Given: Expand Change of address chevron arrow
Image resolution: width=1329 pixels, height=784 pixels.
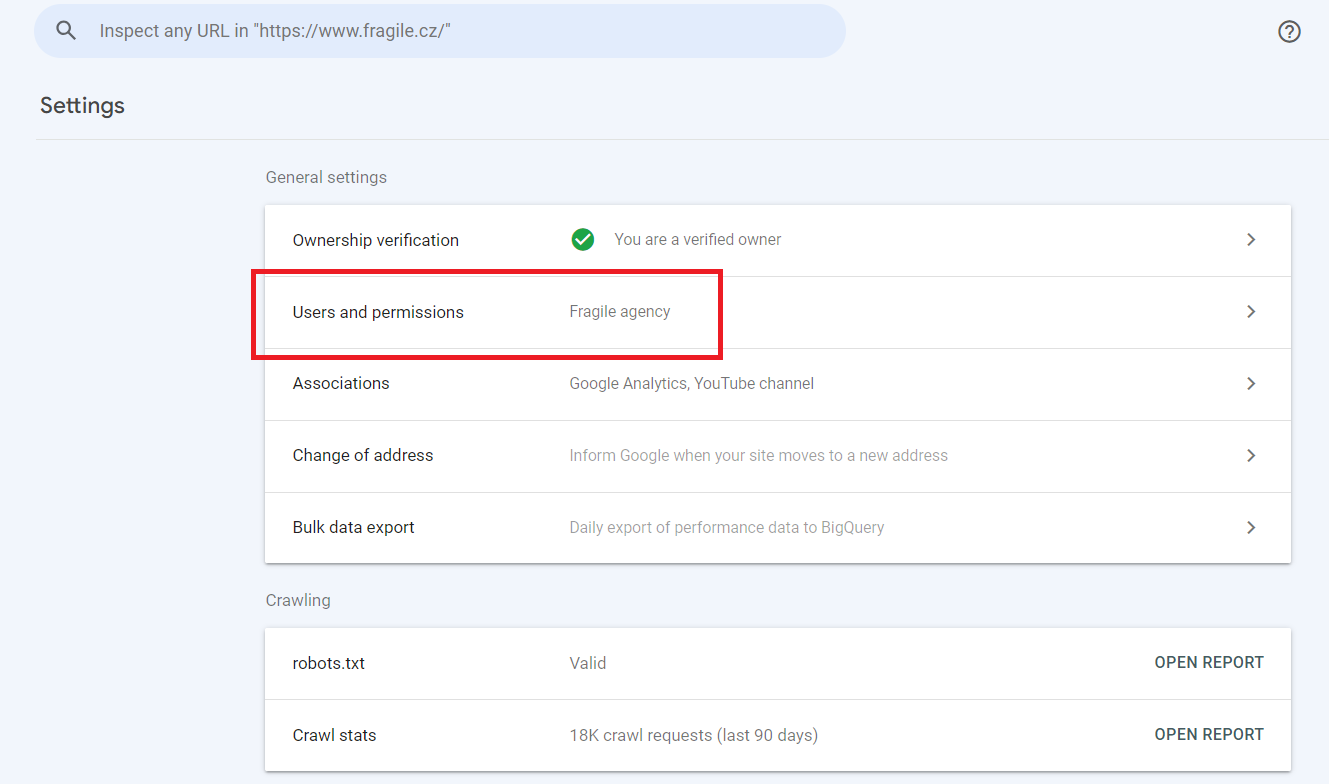Looking at the screenshot, I should (x=1250, y=456).
